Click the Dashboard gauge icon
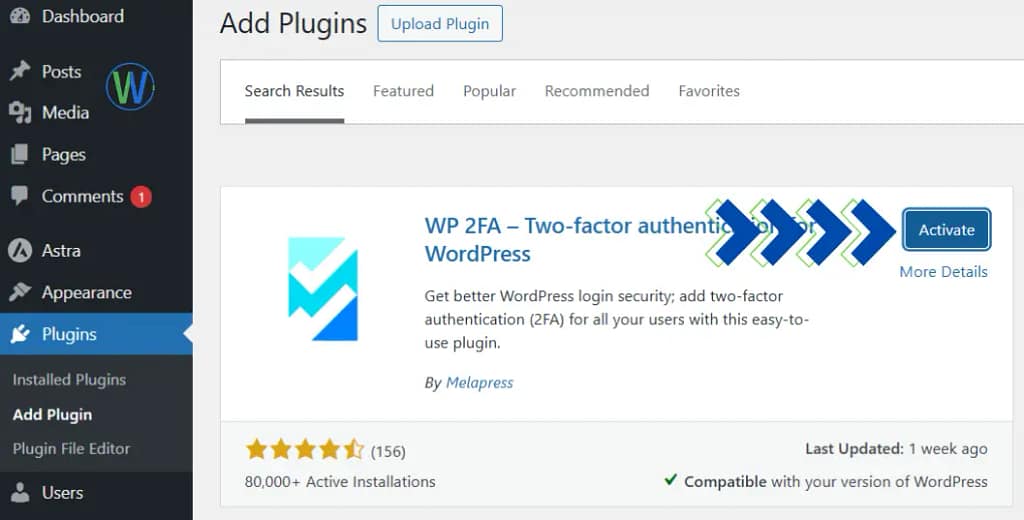Image resolution: width=1024 pixels, height=520 pixels. [20, 16]
